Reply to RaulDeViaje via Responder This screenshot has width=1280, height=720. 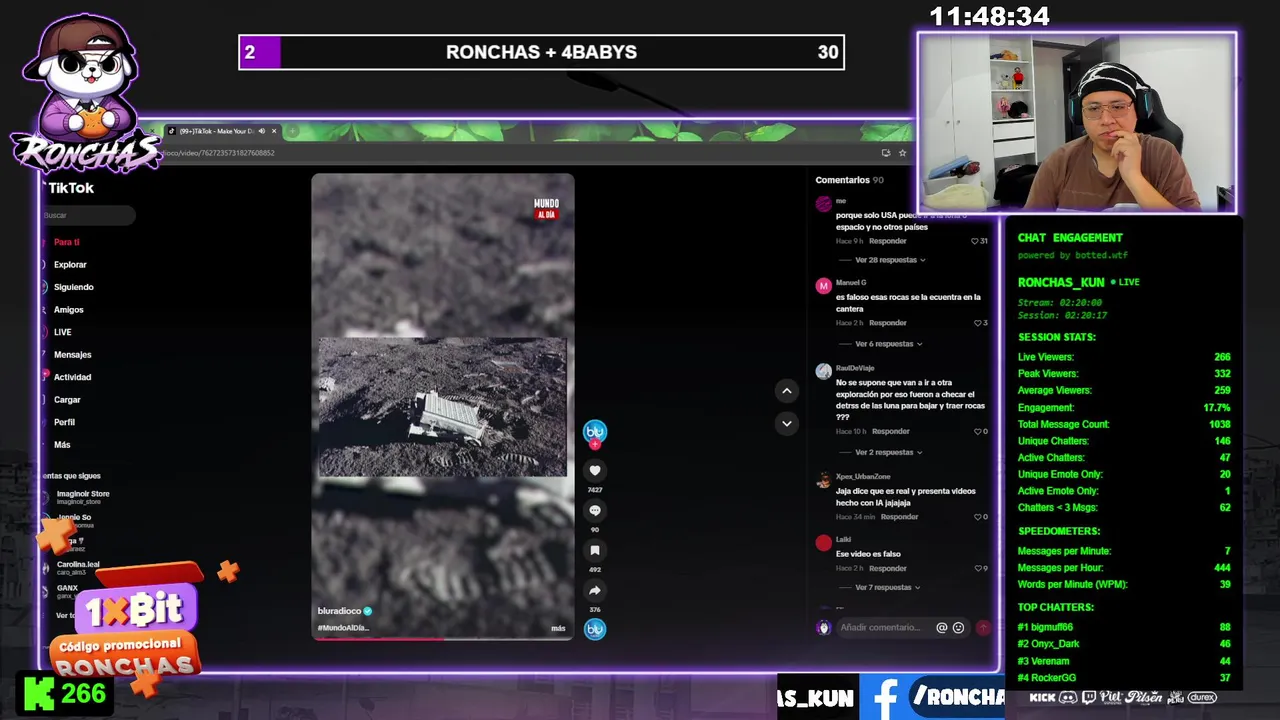[890, 432]
